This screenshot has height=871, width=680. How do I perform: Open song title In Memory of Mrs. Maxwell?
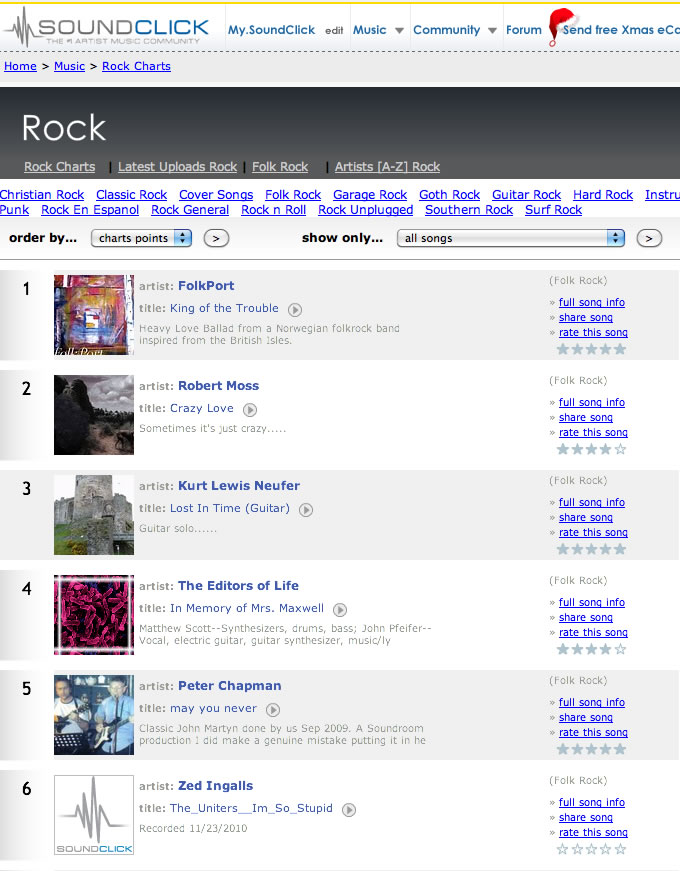tap(247, 608)
